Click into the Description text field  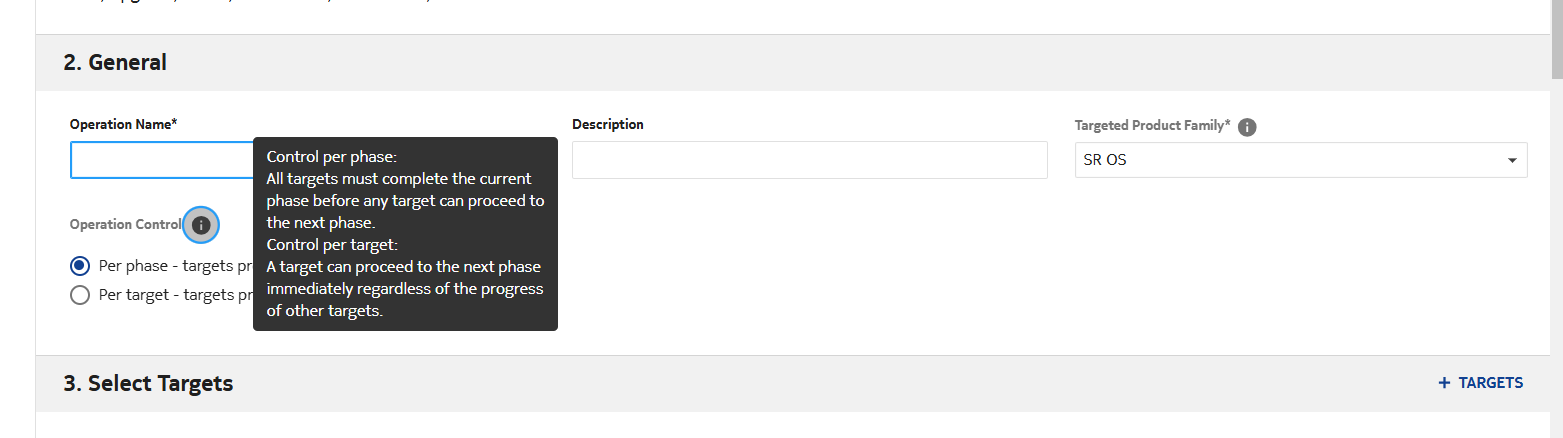coord(809,161)
